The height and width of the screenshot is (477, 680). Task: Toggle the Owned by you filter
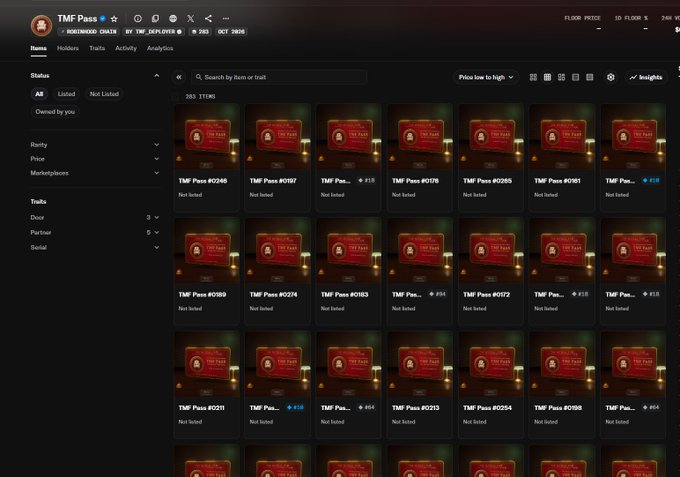(55, 111)
